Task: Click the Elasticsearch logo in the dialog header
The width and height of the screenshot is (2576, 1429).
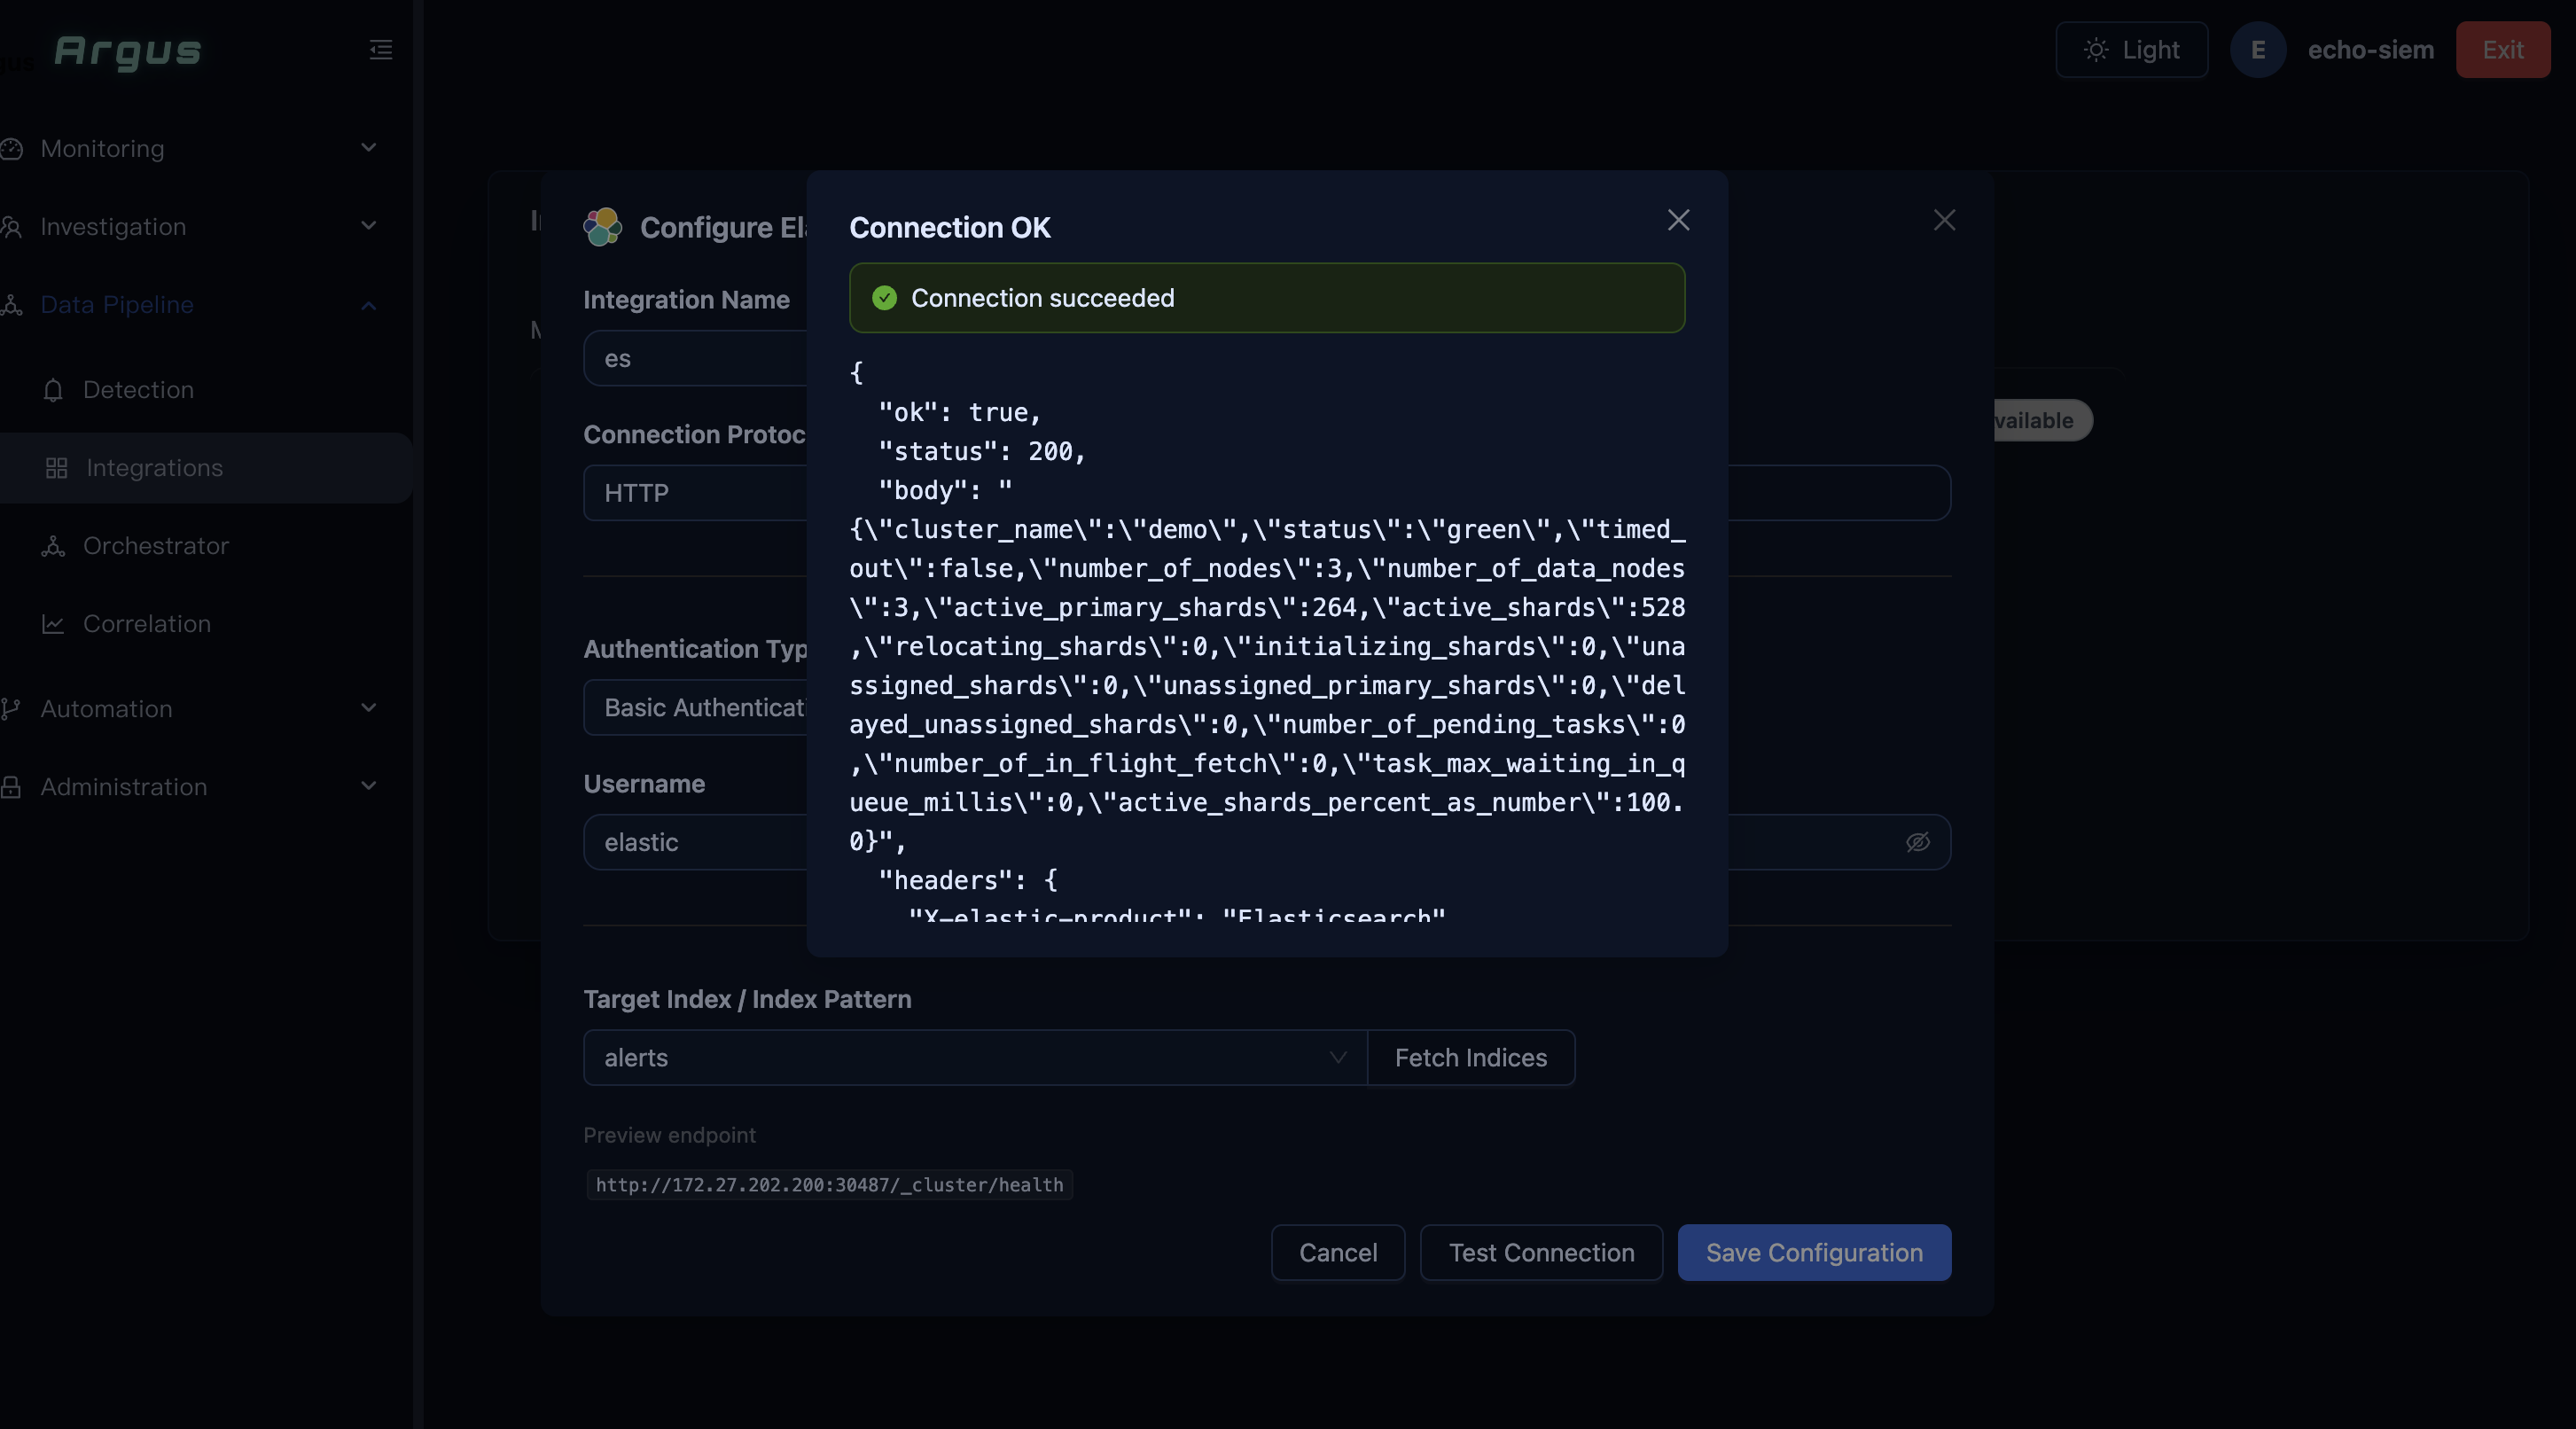Action: [603, 227]
